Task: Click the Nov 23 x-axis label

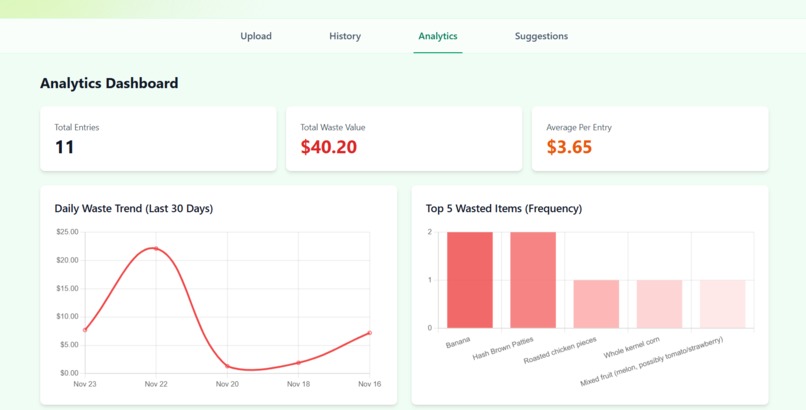Action: 85,384
